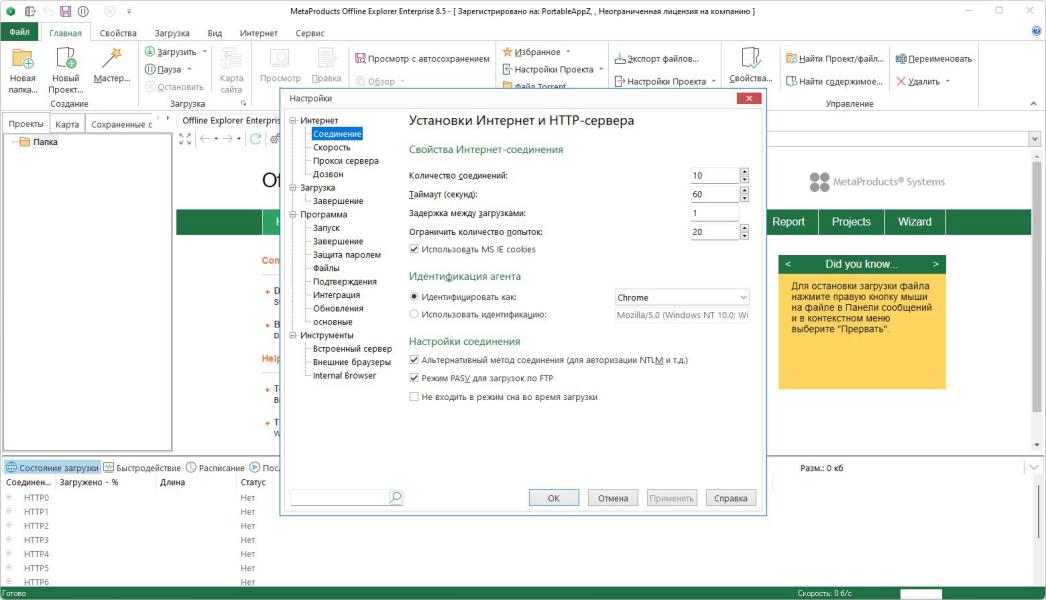Open the Расписание bottom tab
This screenshot has width=1046, height=600.
point(215,468)
